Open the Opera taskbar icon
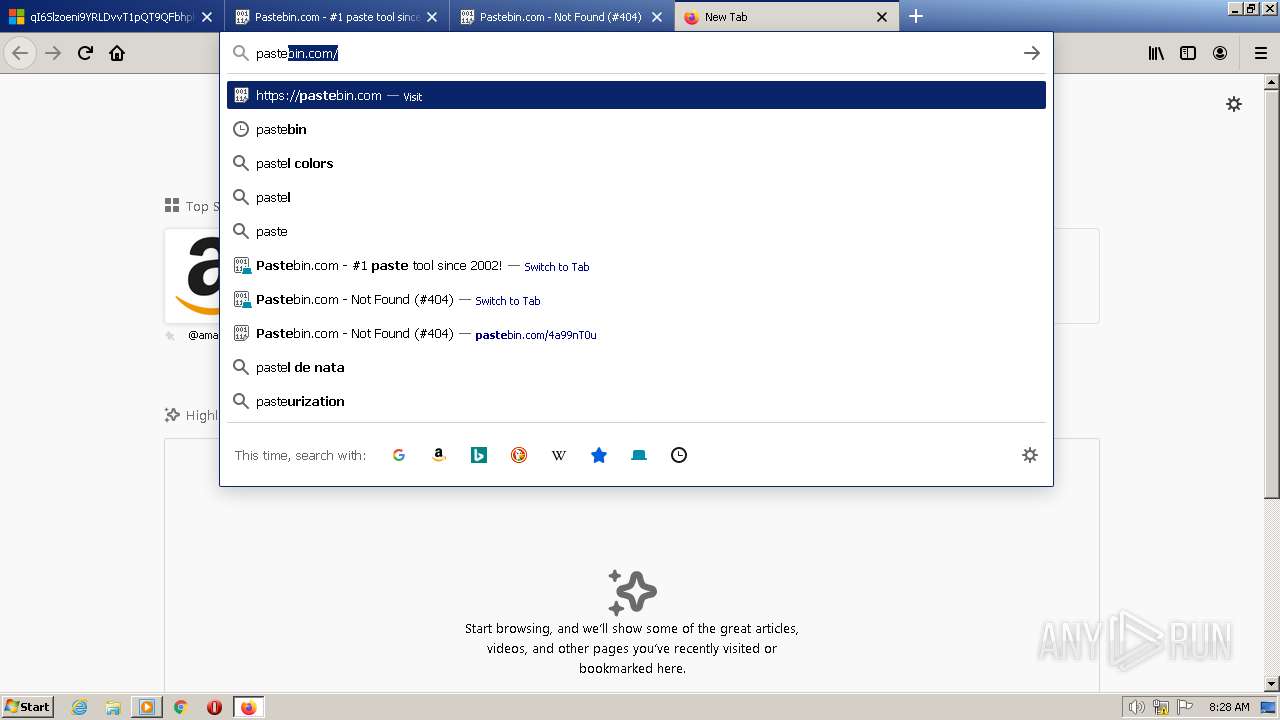 214,707
